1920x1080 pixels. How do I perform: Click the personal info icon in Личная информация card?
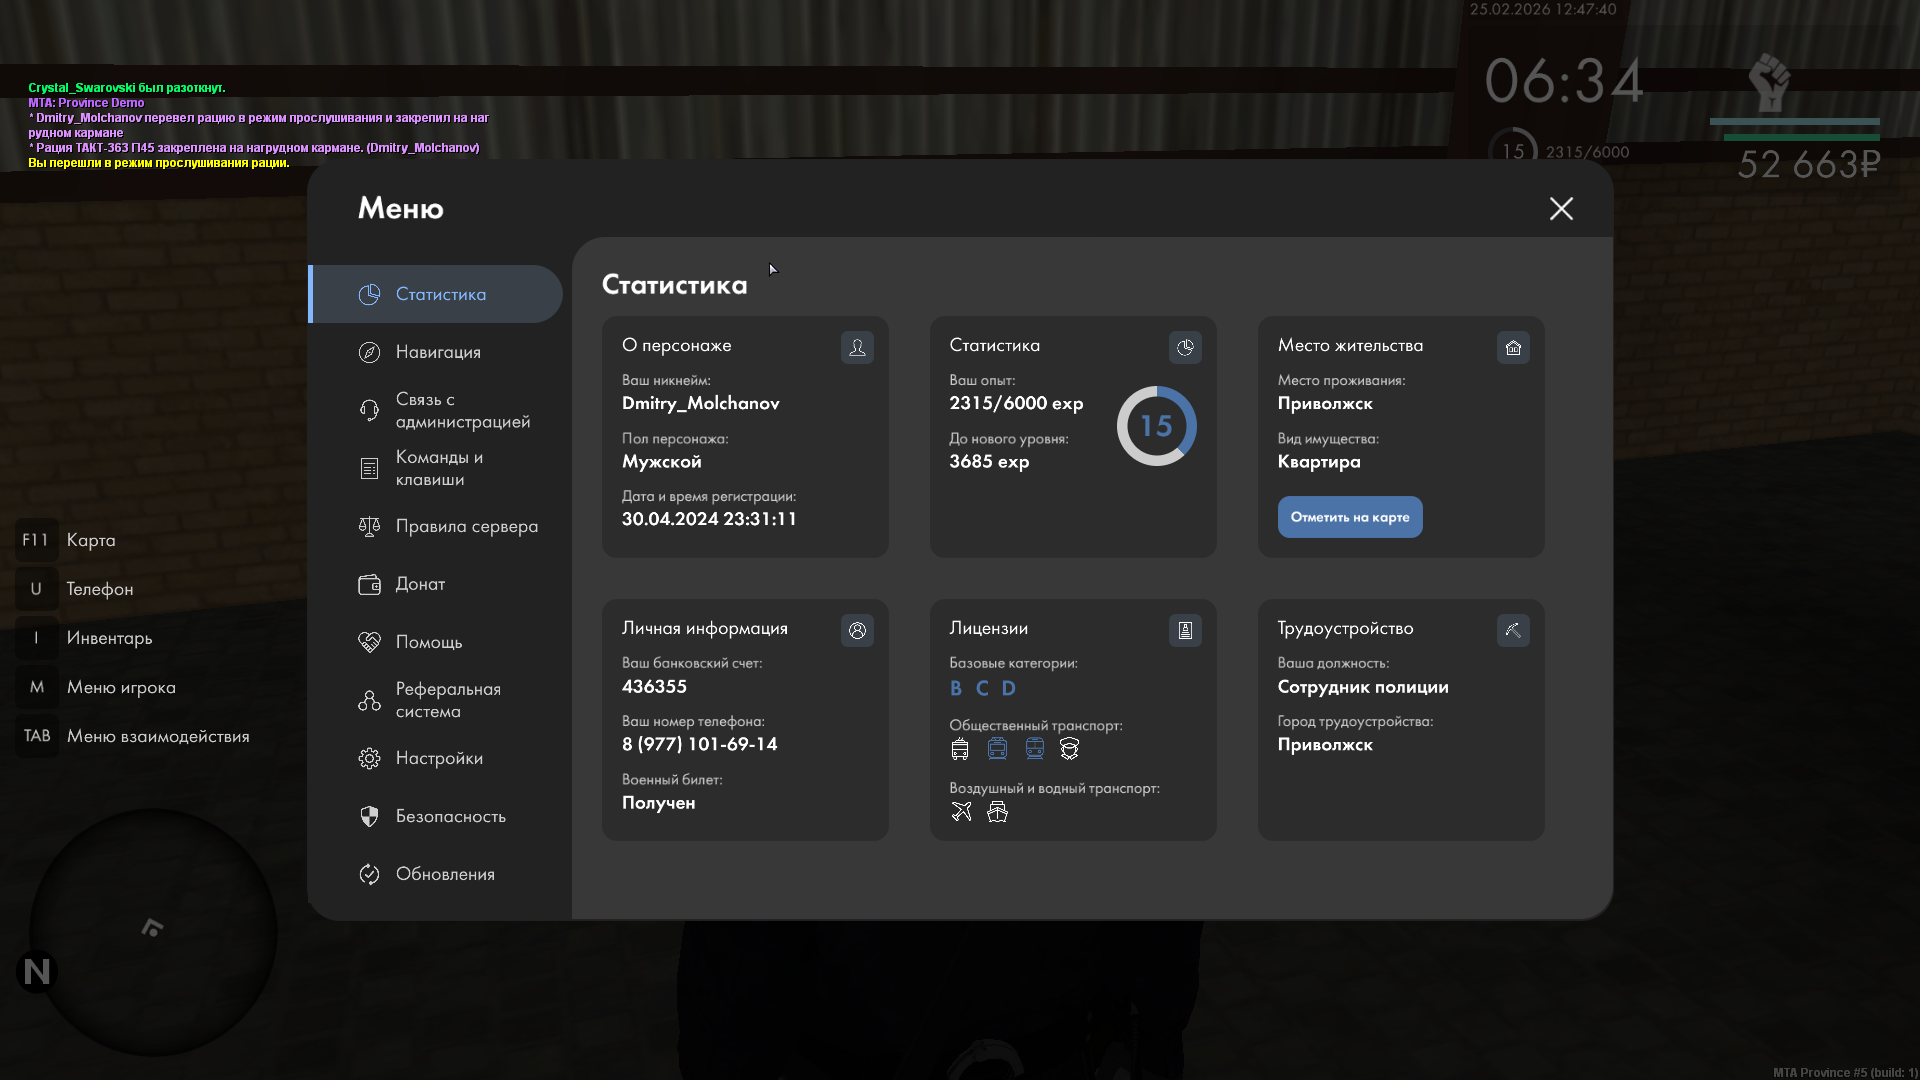tap(857, 630)
